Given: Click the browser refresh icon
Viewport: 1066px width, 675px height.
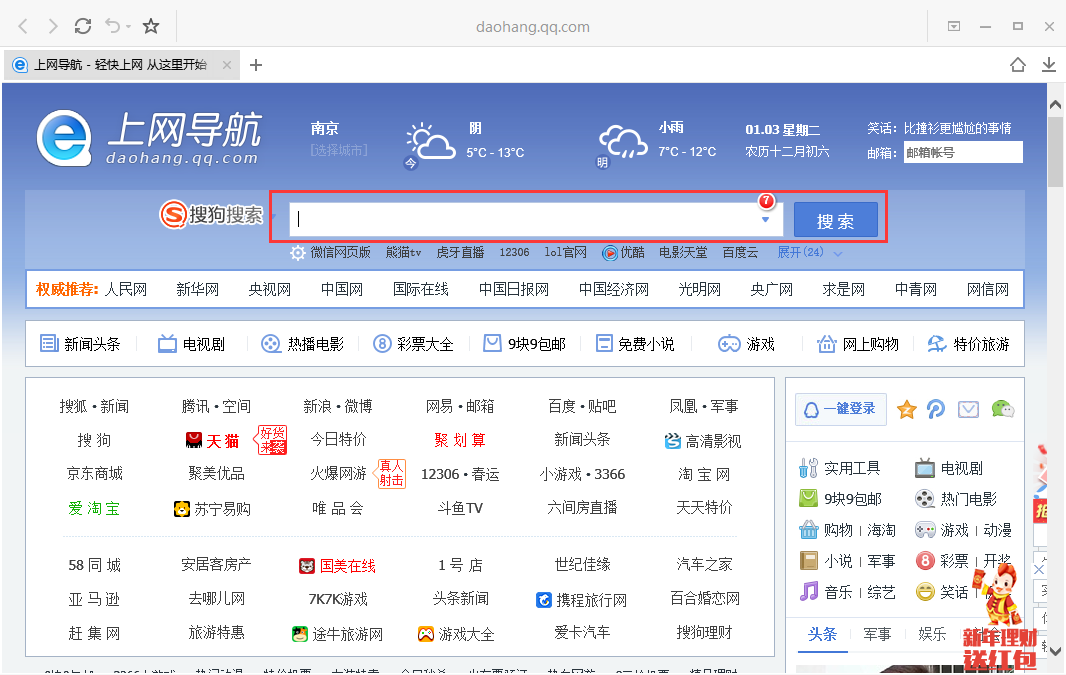Looking at the screenshot, I should (83, 26).
